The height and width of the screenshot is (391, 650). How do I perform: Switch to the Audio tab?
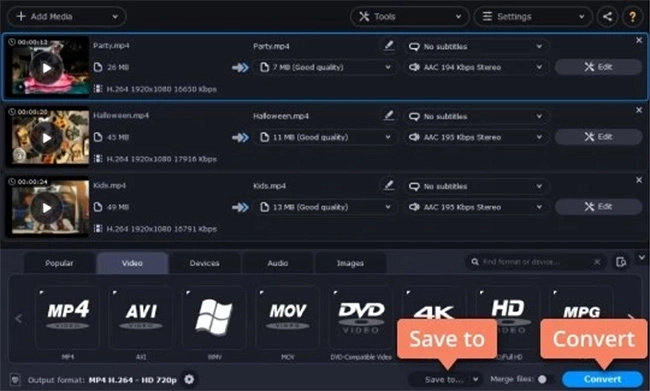[278, 263]
